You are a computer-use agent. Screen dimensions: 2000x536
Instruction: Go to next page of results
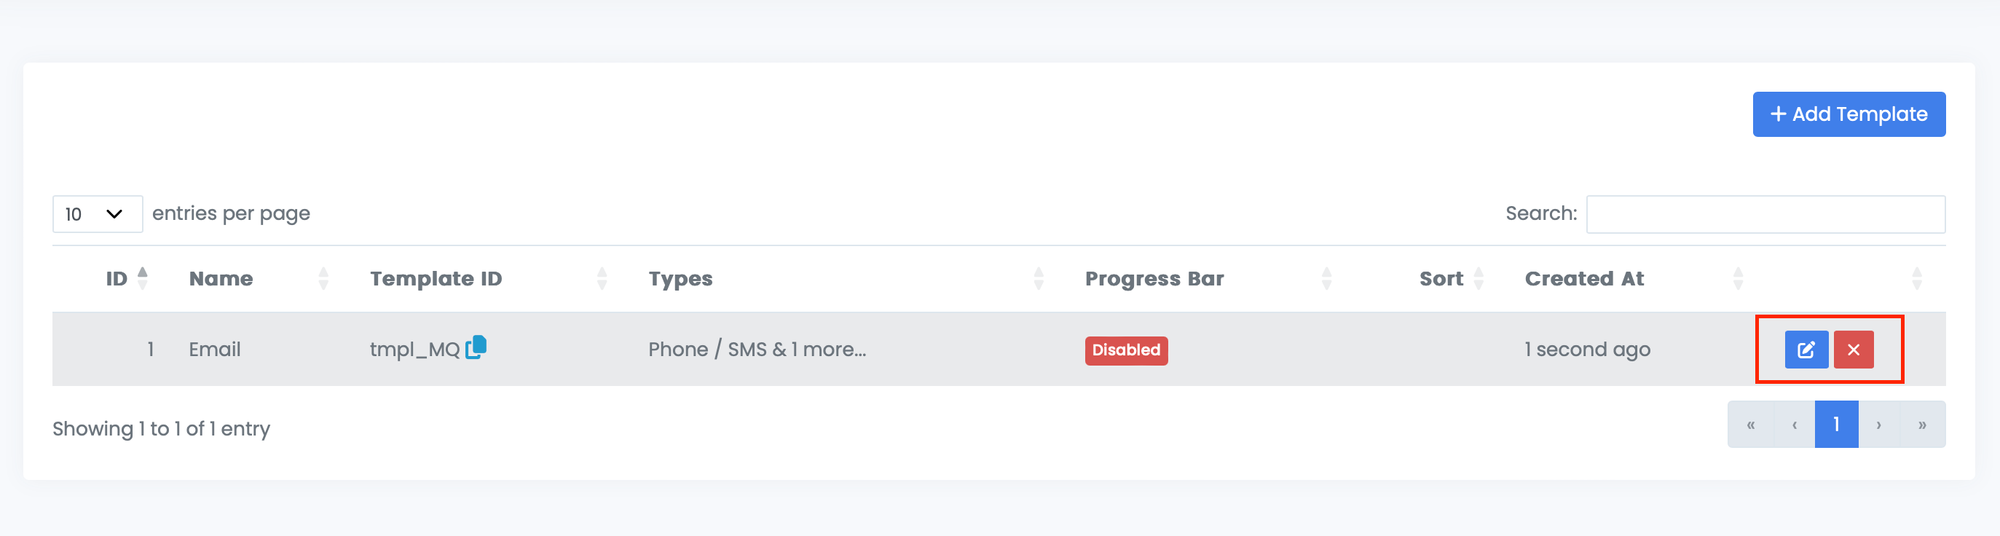[x=1879, y=425]
